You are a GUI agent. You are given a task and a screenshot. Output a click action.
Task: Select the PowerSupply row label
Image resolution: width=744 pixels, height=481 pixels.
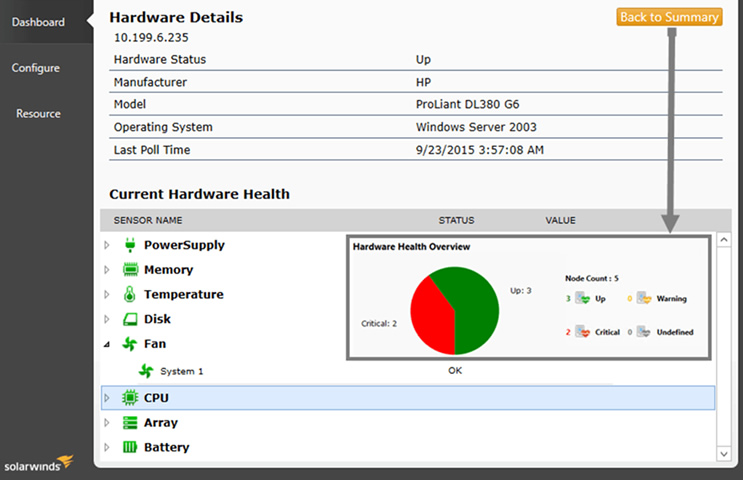point(184,245)
